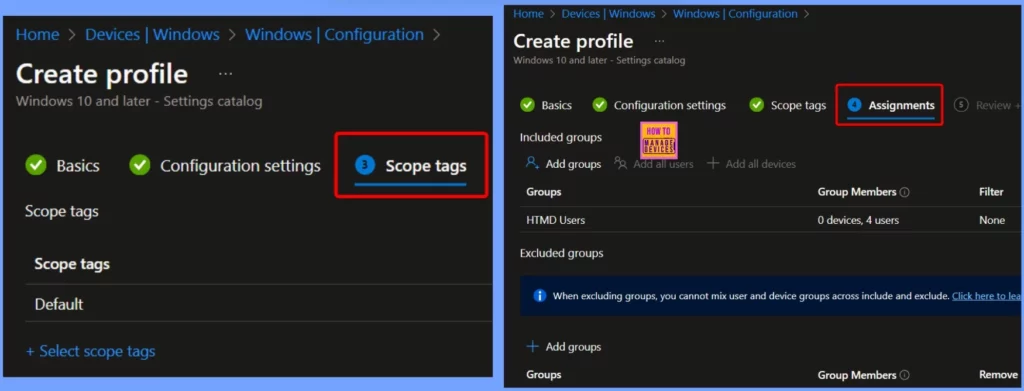
Task: Go to the Basics step in the left panel
Action: [63, 166]
